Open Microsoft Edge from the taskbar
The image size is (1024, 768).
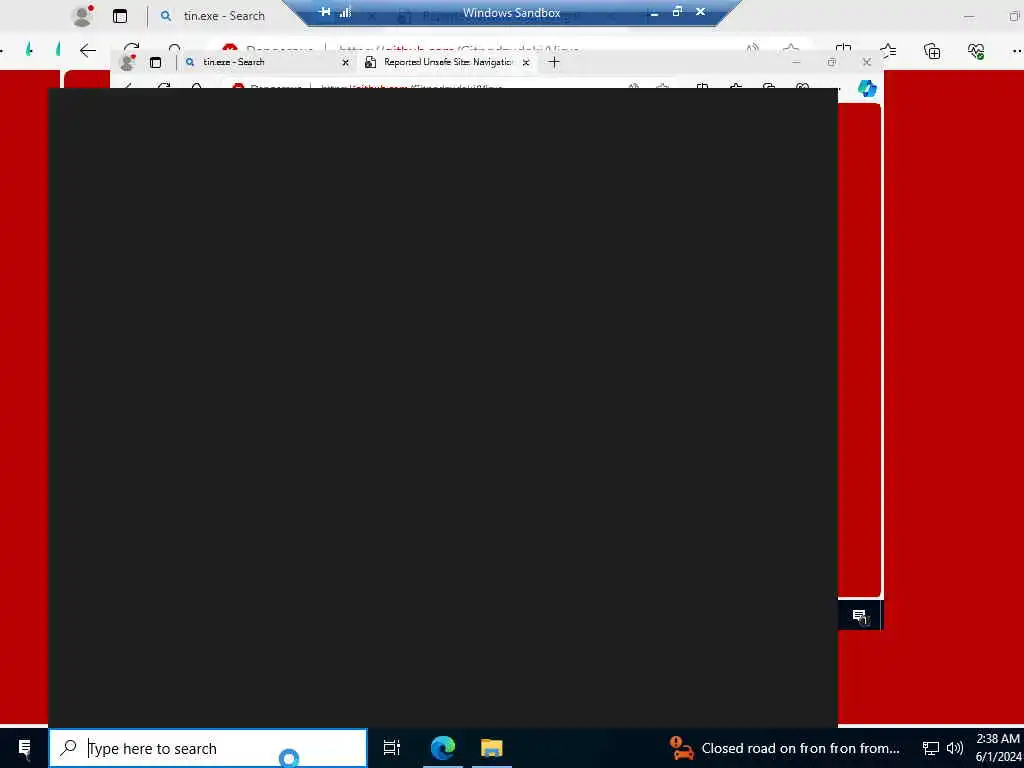pyautogui.click(x=443, y=748)
